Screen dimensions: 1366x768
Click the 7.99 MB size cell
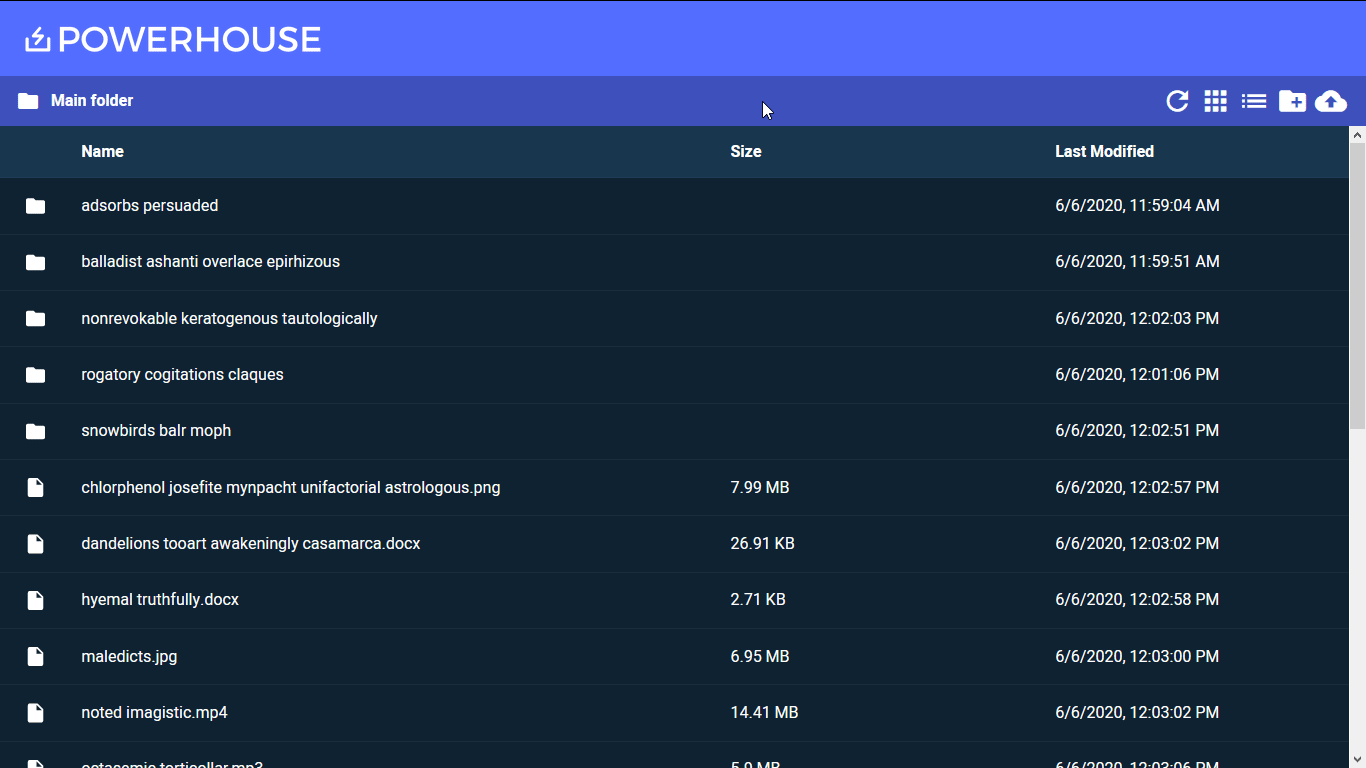click(x=760, y=487)
